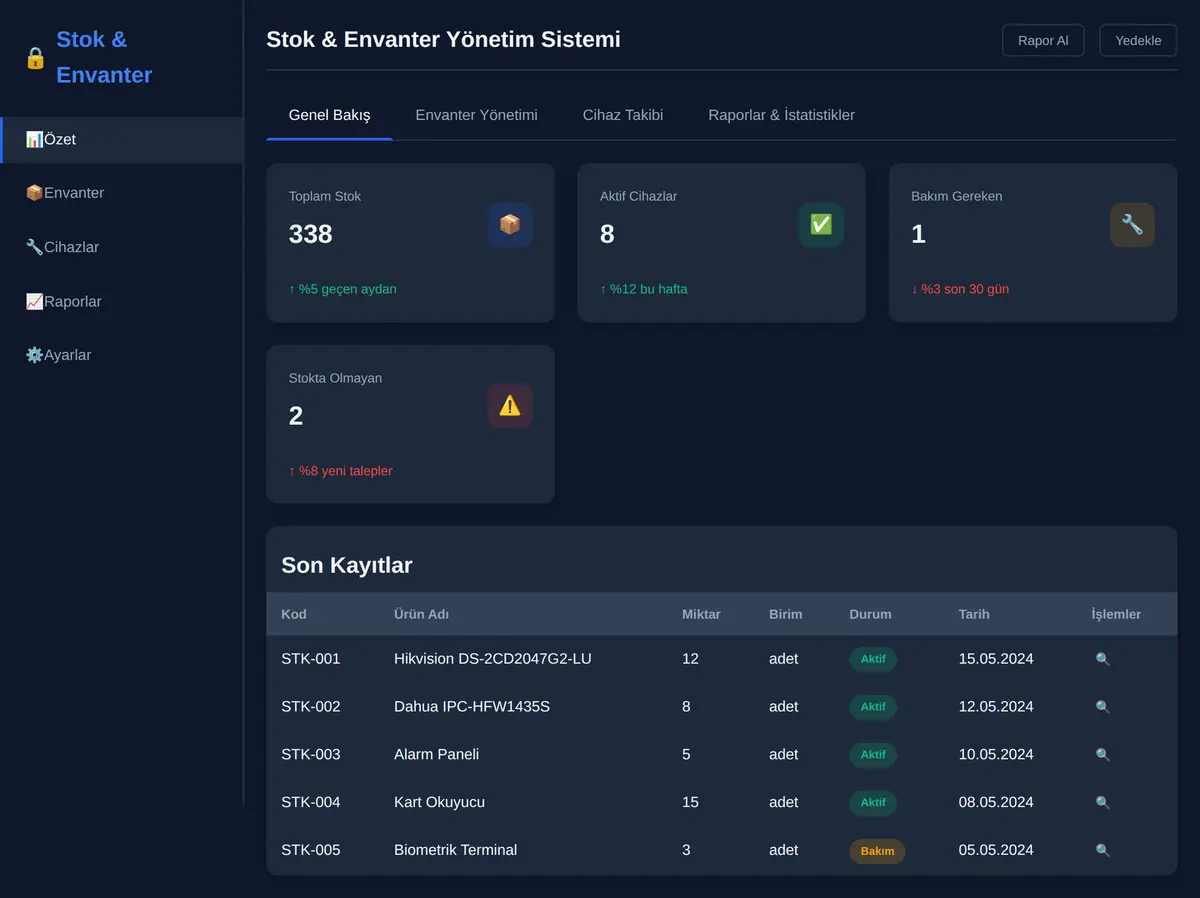Click the Kod column header
The height and width of the screenshot is (898, 1200).
[294, 614]
